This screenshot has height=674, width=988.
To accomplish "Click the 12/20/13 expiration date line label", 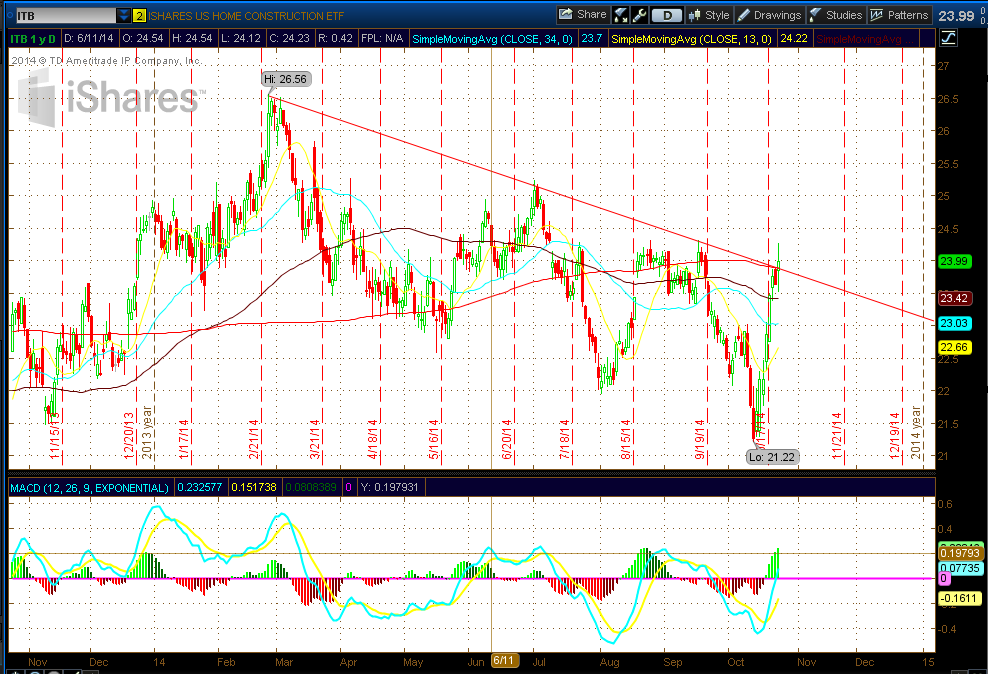I will 129,437.
